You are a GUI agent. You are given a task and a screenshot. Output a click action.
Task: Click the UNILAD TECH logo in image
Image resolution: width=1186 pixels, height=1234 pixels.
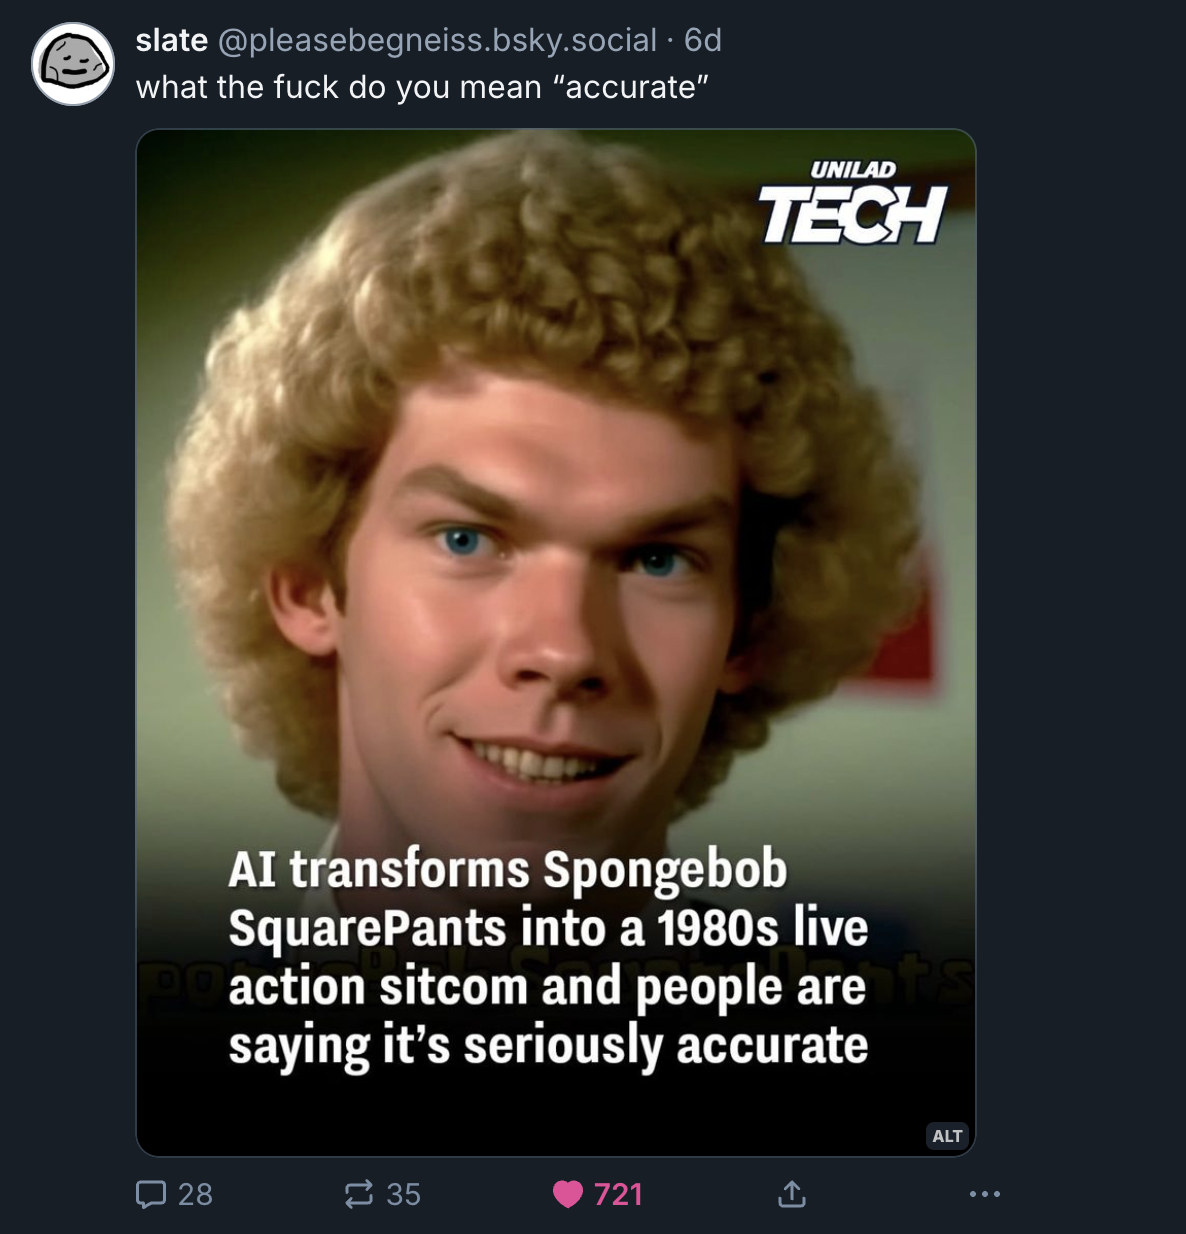click(x=852, y=202)
